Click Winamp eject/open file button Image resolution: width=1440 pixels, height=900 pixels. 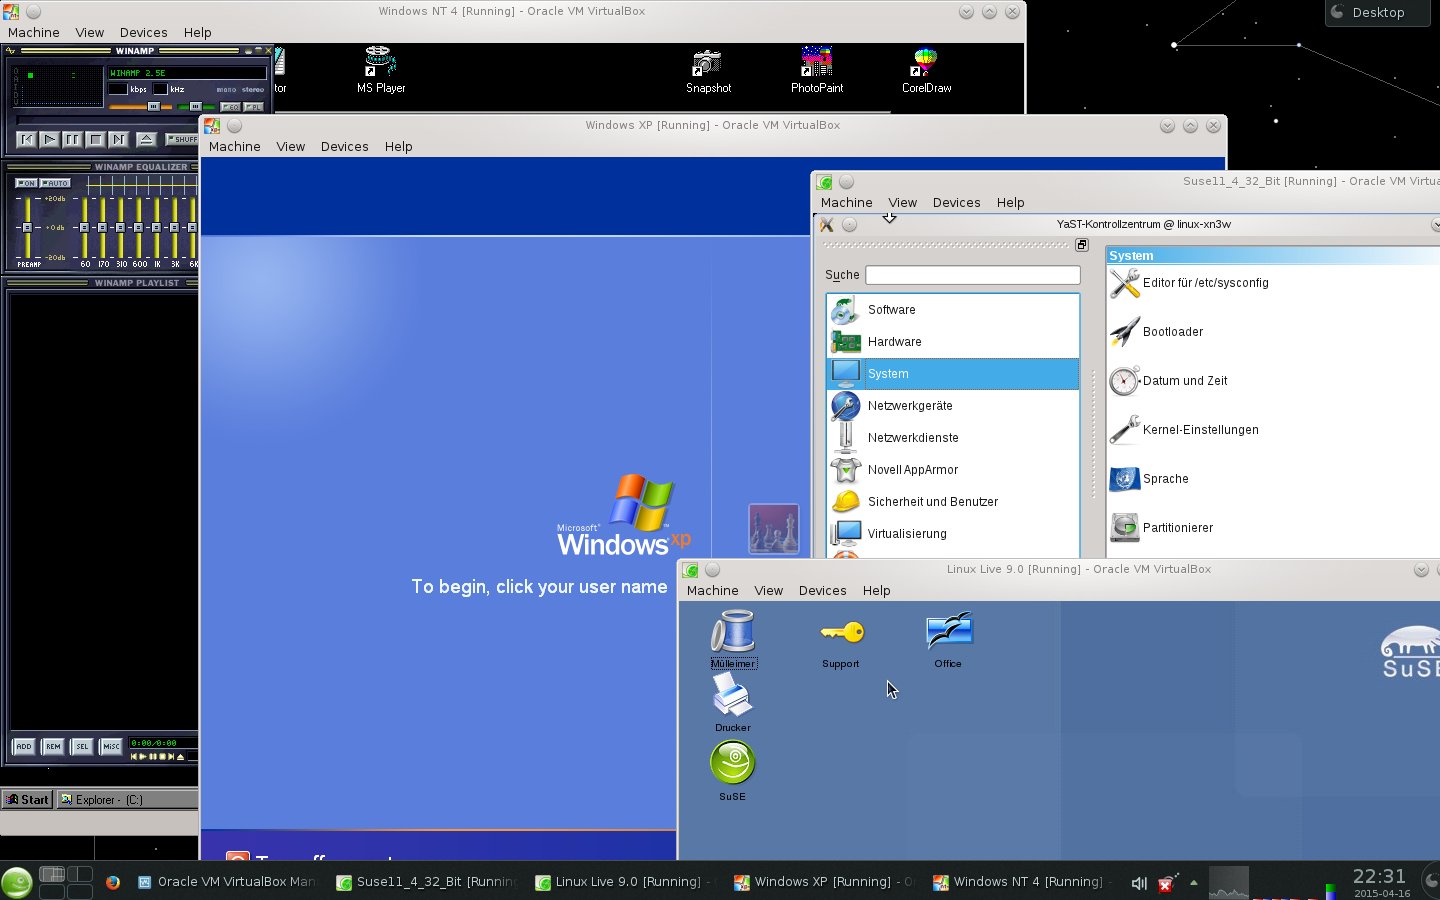pyautogui.click(x=146, y=139)
